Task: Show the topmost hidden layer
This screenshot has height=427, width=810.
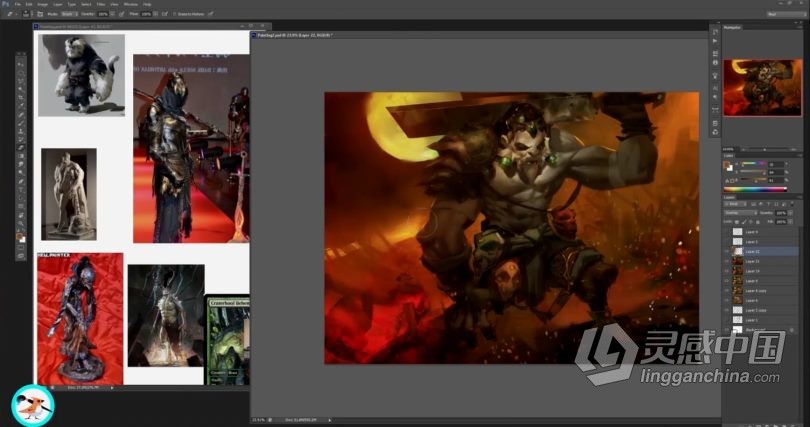Action: click(727, 232)
